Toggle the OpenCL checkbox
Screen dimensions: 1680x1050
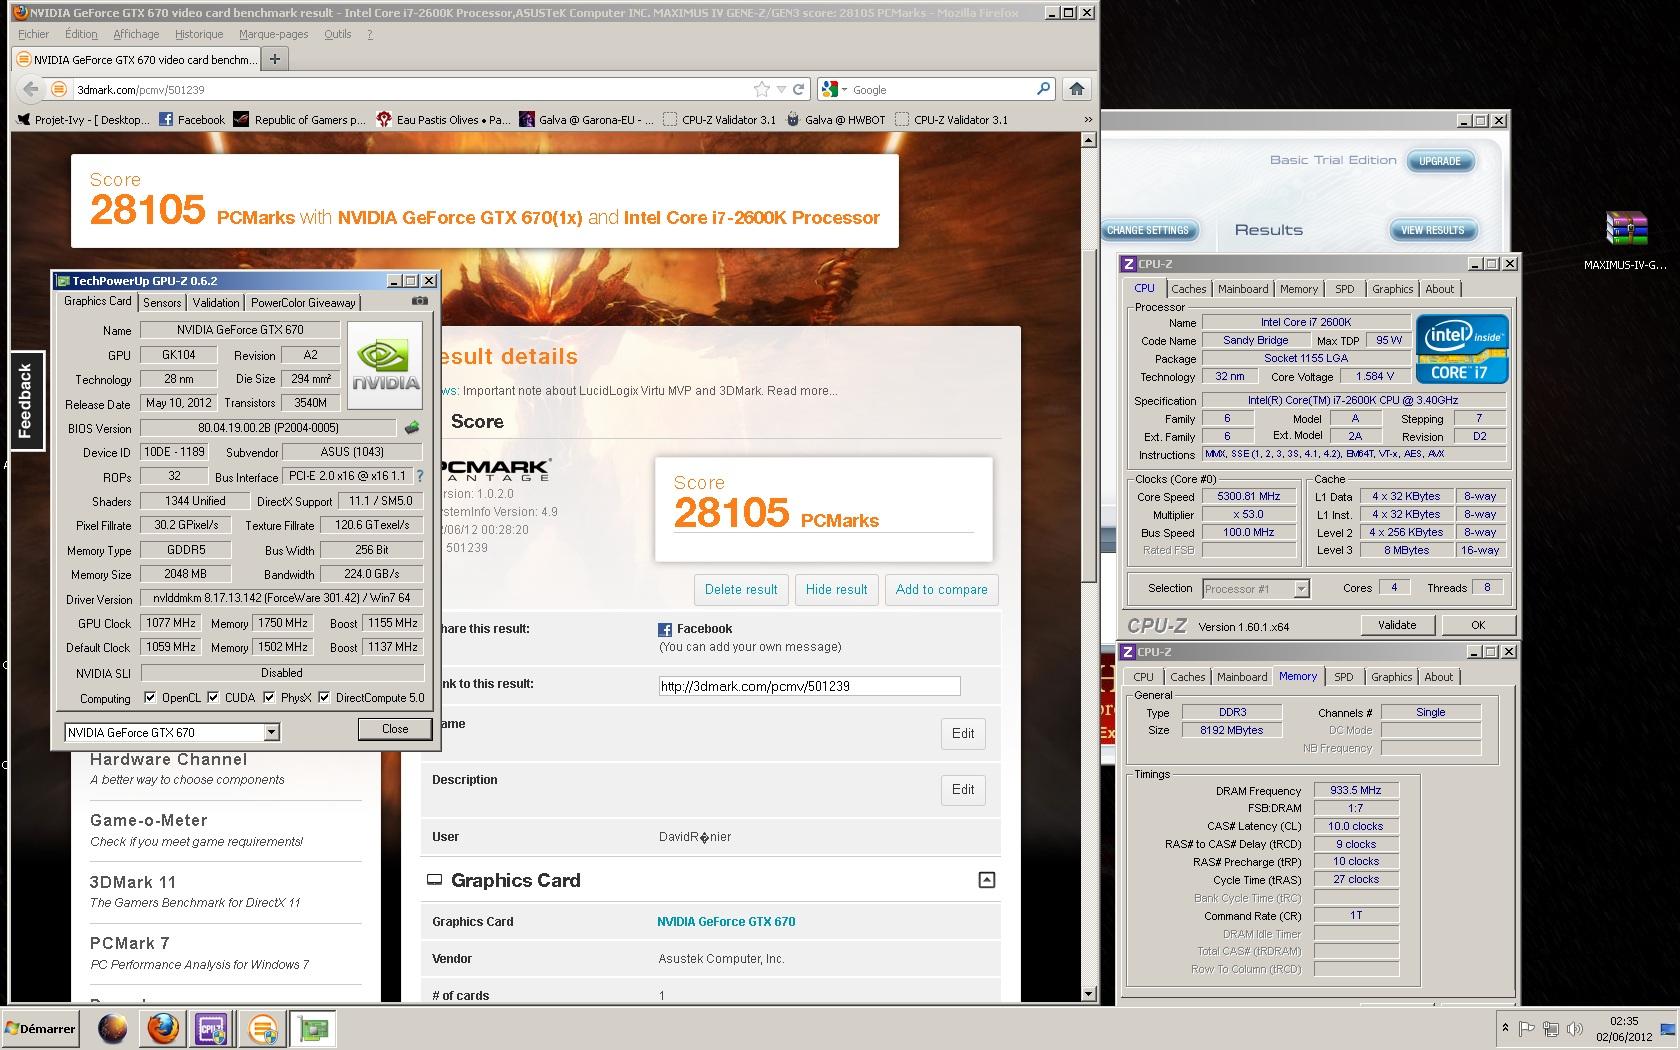[x=150, y=698]
